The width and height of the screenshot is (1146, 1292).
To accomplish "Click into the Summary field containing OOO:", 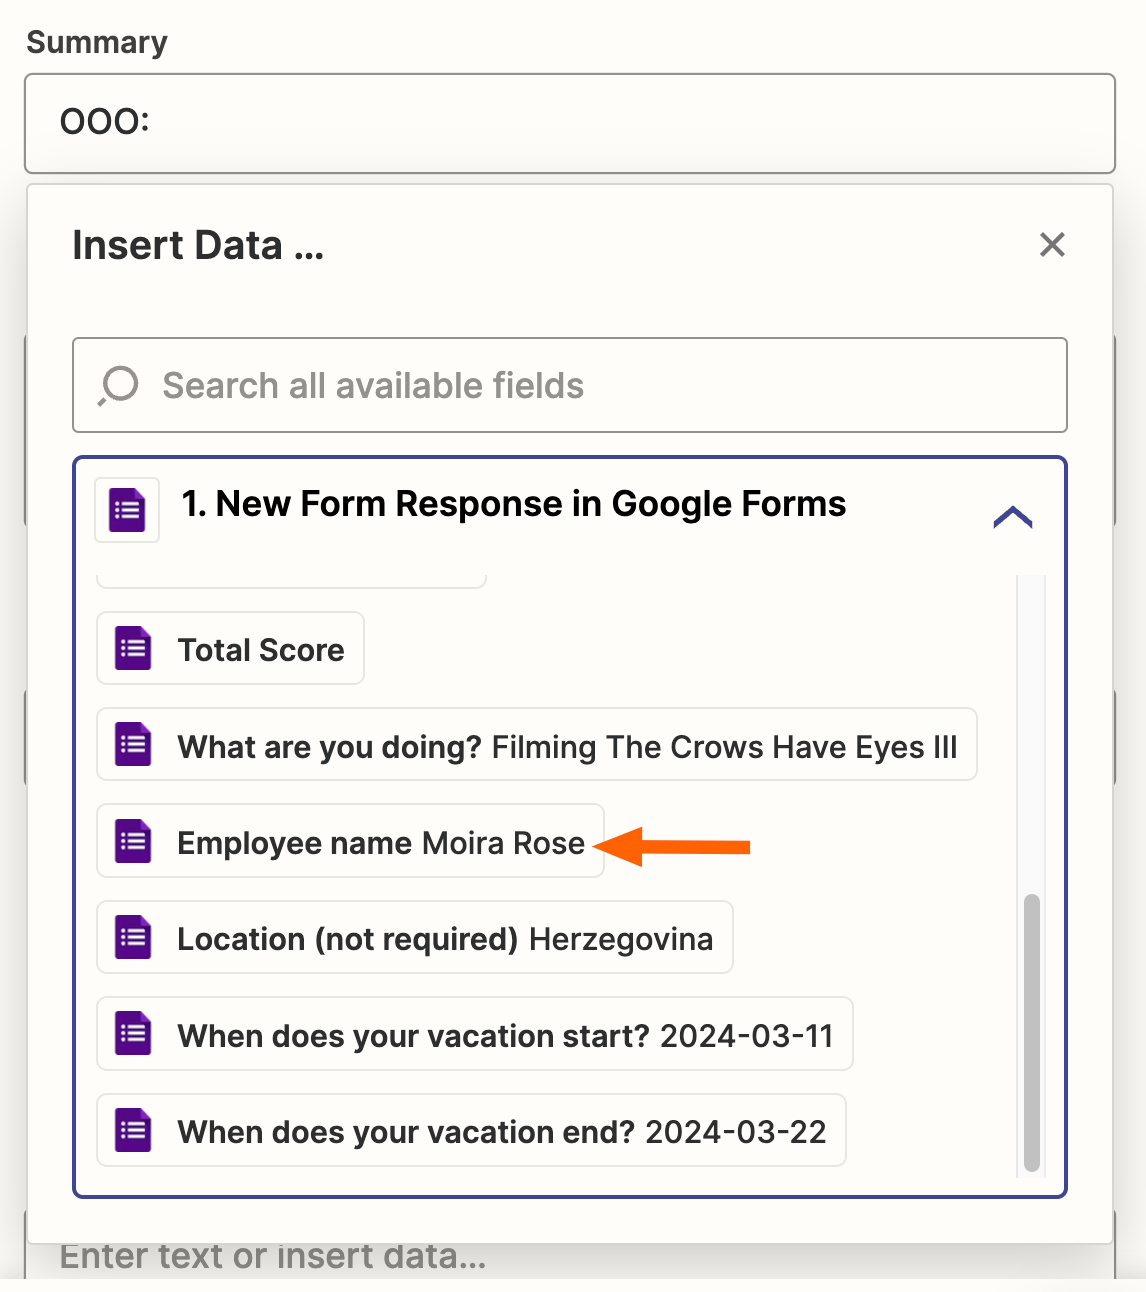I will coord(570,123).
